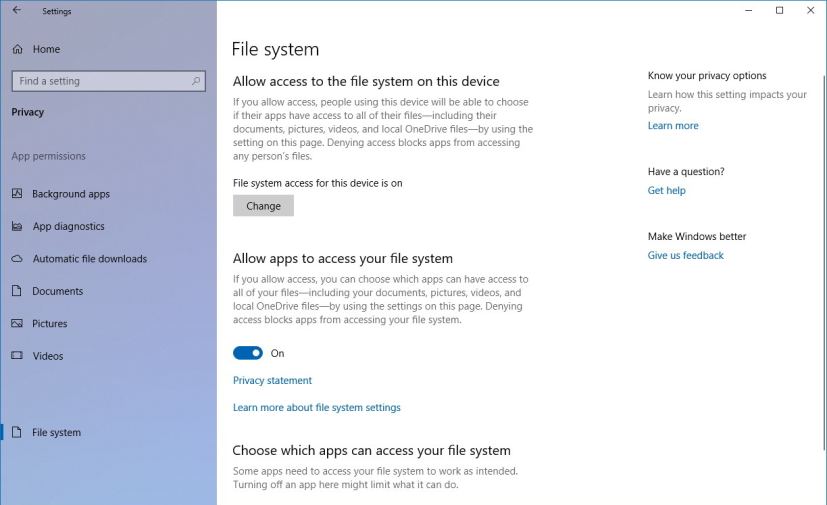Close the Settings window

click(x=811, y=10)
